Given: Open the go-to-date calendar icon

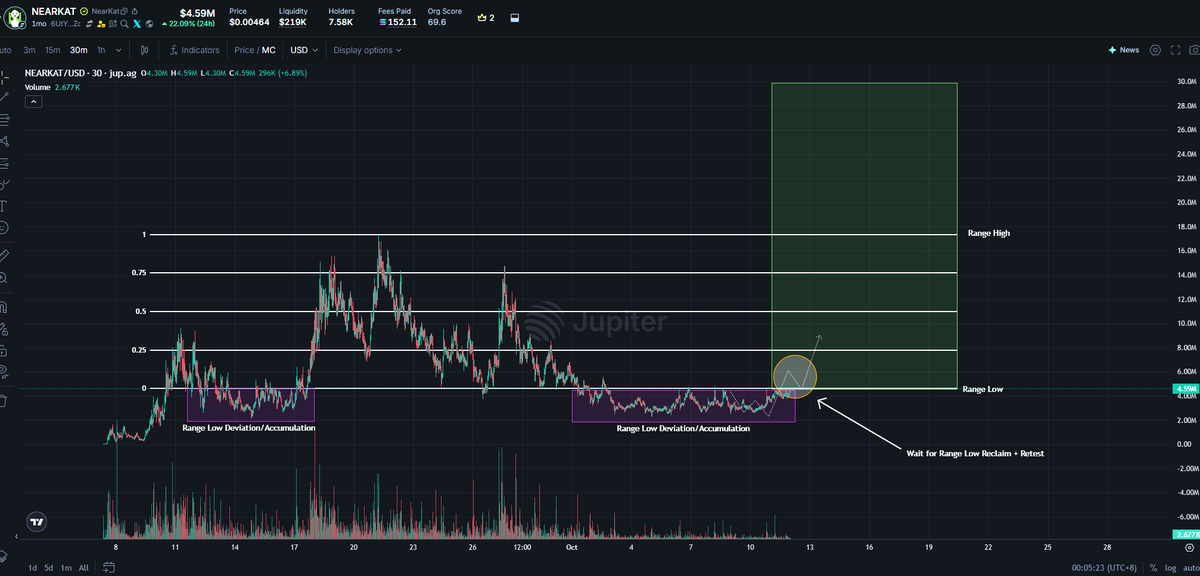Looking at the screenshot, I should [108, 567].
